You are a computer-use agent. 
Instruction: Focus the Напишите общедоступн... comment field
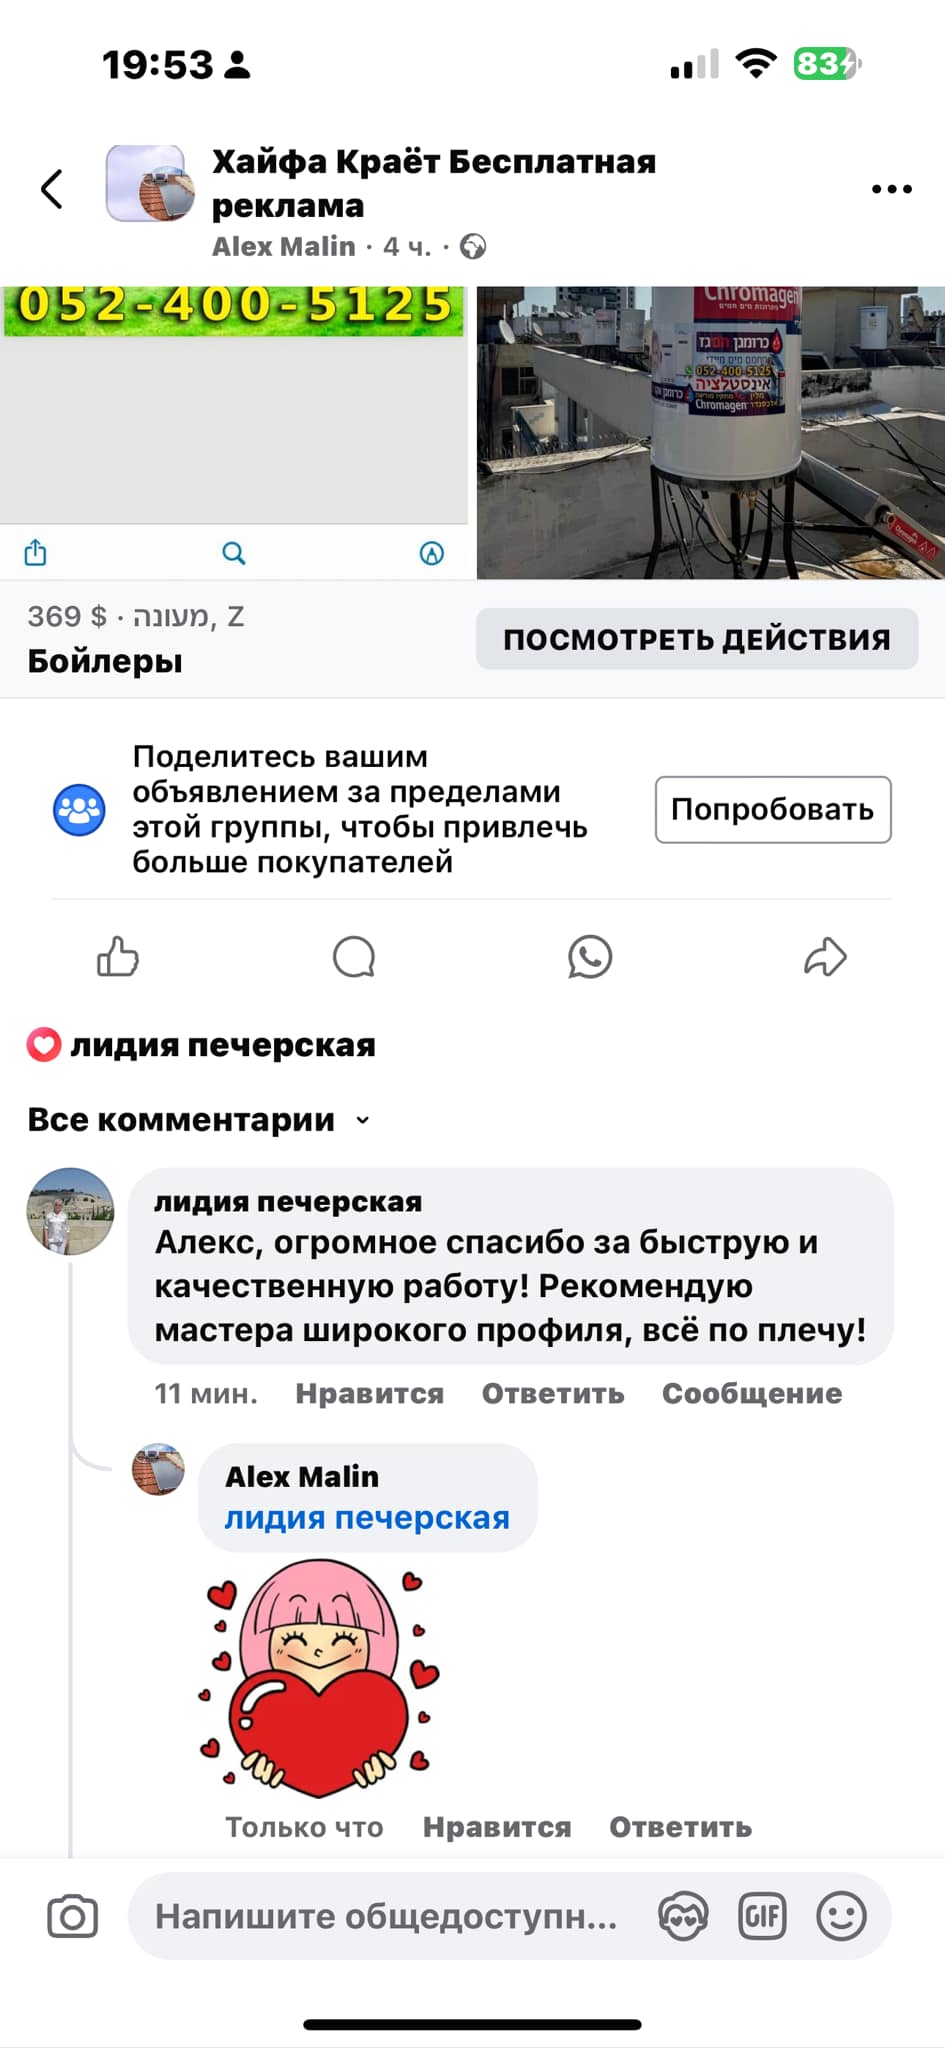point(390,1916)
